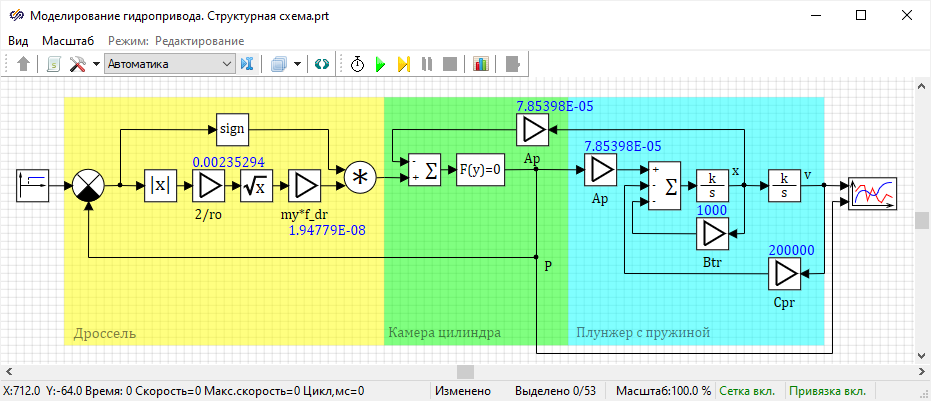This screenshot has height=401, width=931.
Task: Click the stopwatch simulation settings icon
Action: (357, 64)
